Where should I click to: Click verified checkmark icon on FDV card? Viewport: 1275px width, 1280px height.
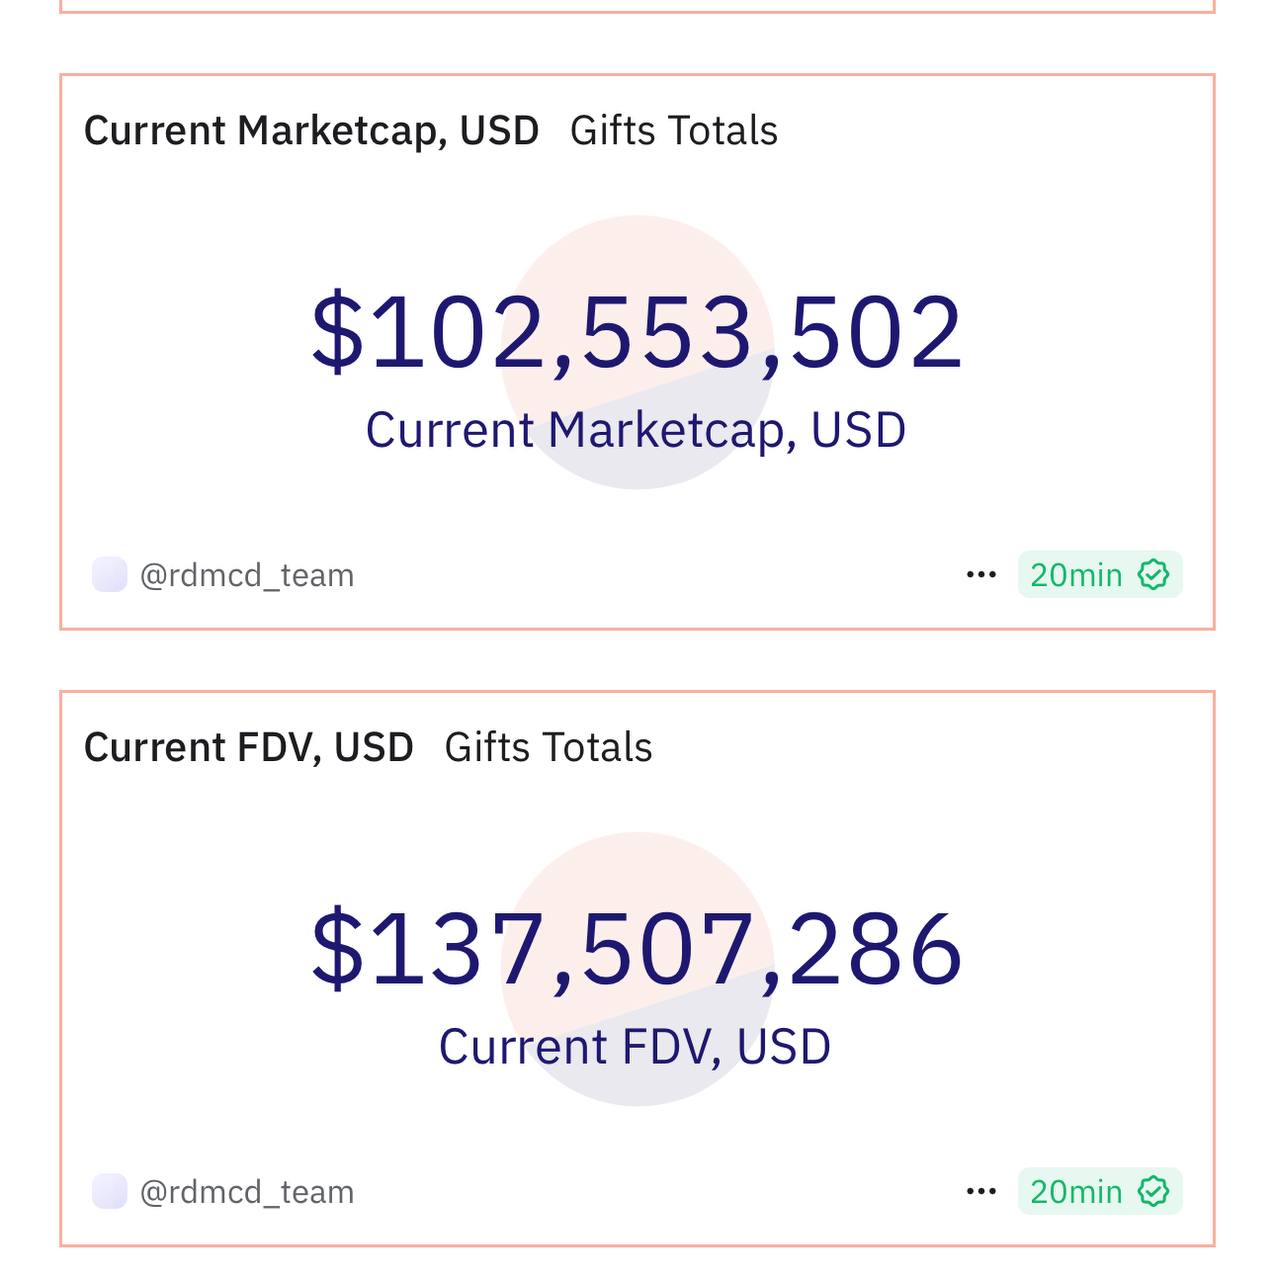tap(1154, 1192)
